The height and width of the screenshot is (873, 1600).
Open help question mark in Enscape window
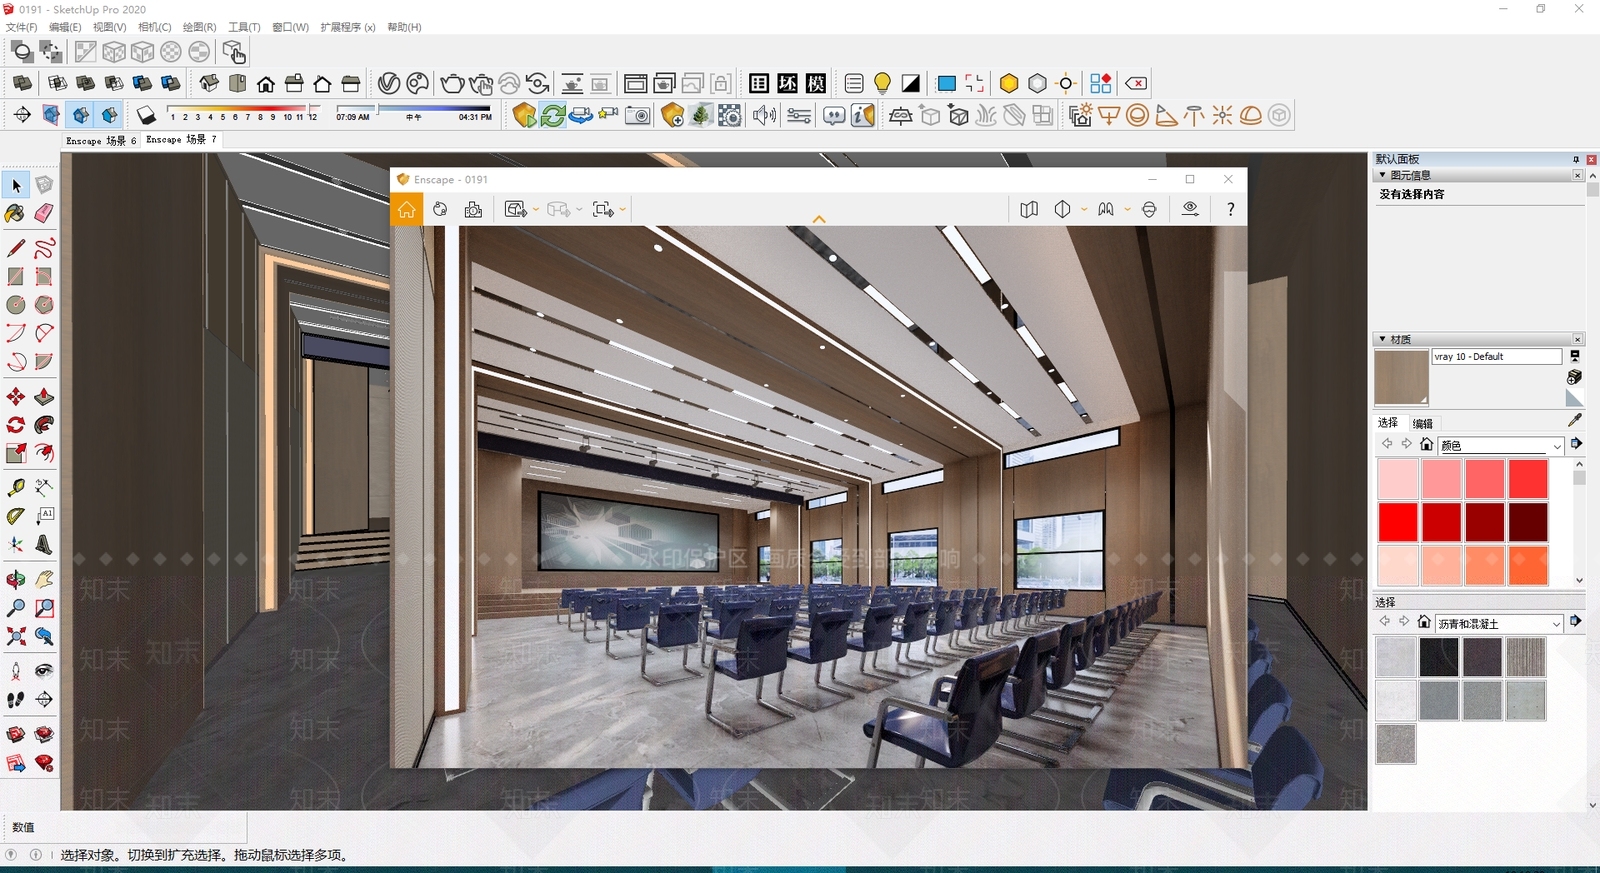tap(1230, 209)
